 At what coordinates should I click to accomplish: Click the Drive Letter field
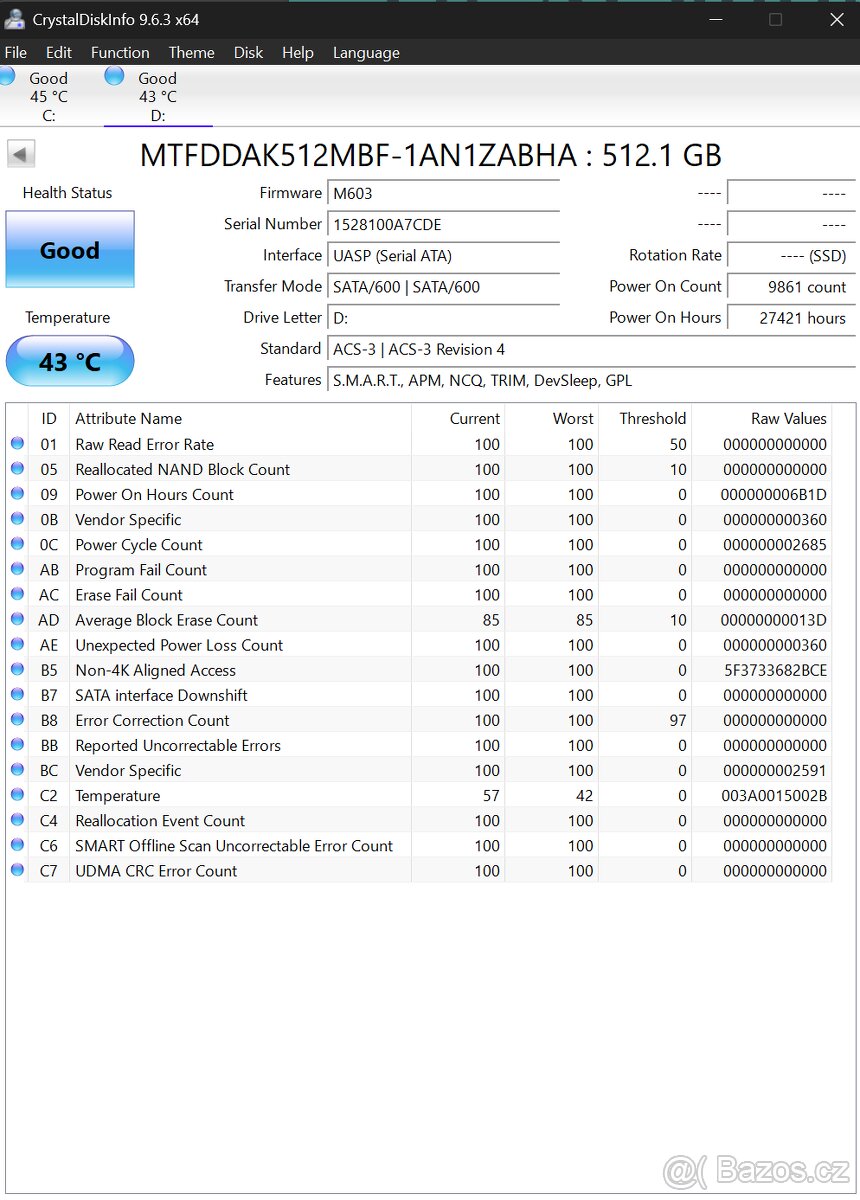coord(444,317)
